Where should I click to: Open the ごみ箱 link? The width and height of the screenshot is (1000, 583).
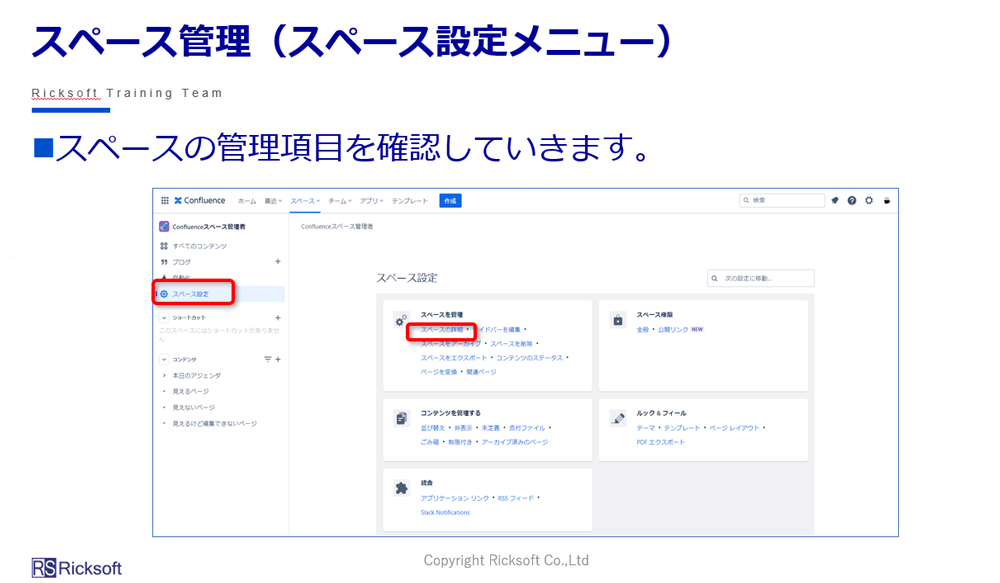[x=429, y=442]
